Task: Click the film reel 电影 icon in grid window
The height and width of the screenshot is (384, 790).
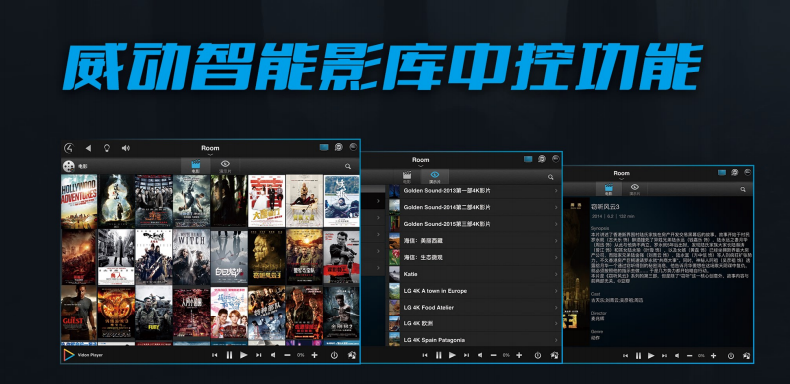Action: tap(69, 166)
